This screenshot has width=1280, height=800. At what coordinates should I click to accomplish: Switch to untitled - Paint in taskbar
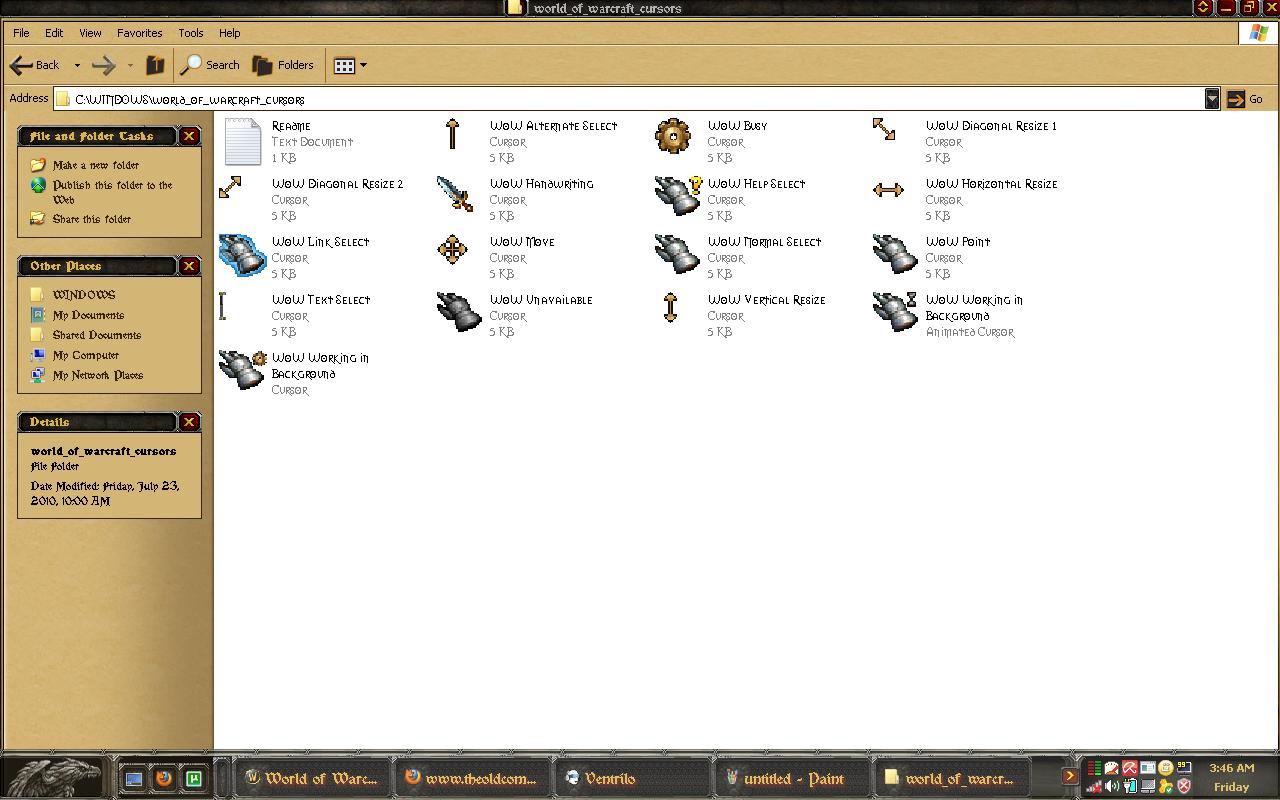pos(786,778)
